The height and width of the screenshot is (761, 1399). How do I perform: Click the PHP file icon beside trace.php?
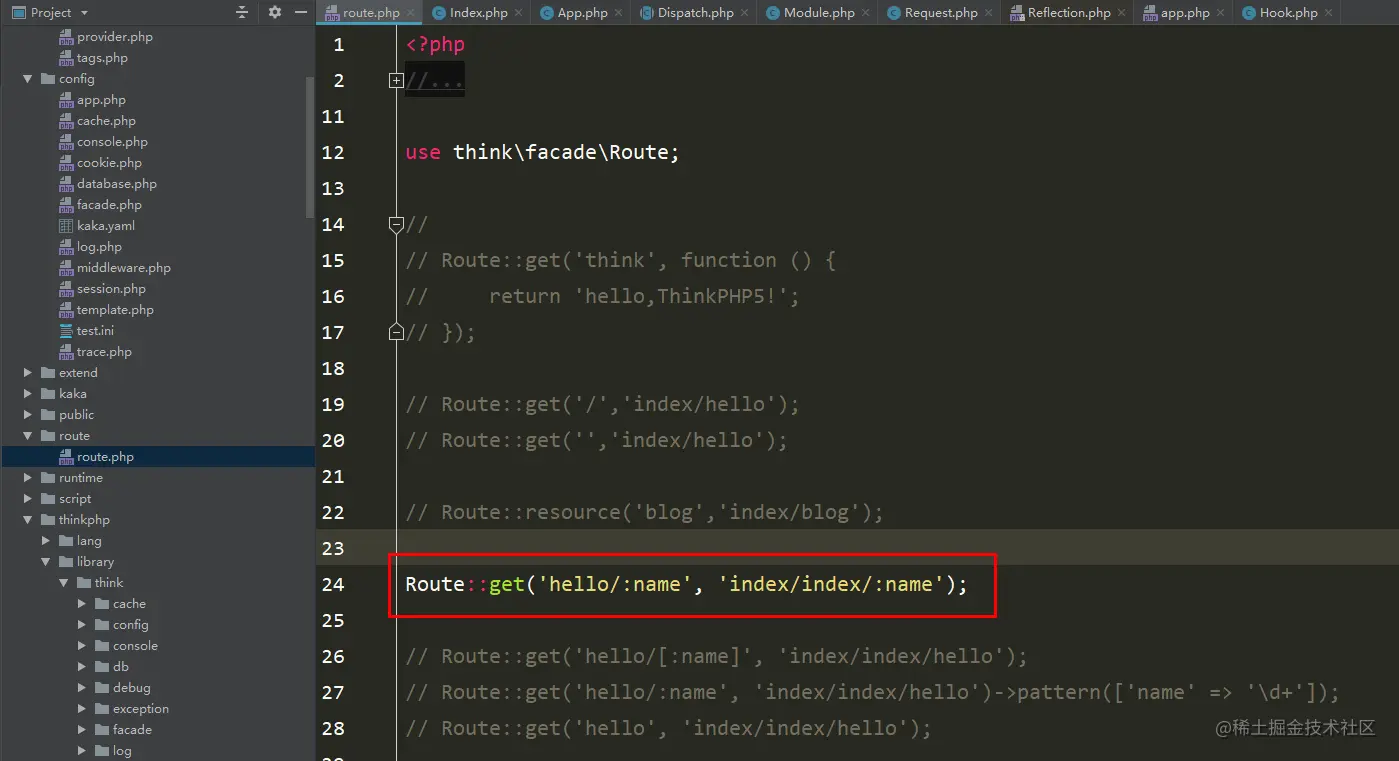tap(66, 352)
